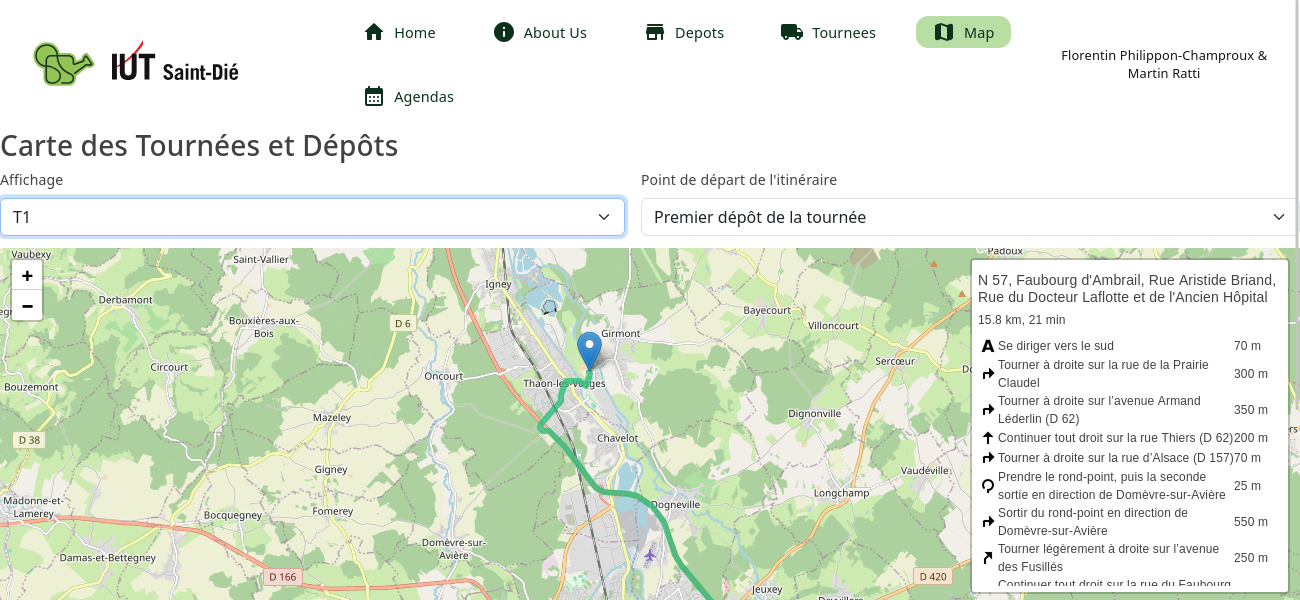Click the Depots store icon

655,32
